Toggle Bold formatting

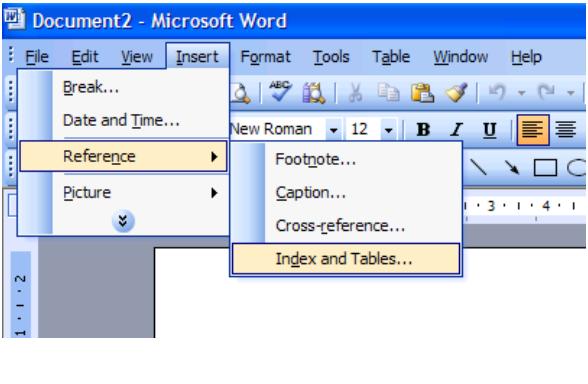423,130
